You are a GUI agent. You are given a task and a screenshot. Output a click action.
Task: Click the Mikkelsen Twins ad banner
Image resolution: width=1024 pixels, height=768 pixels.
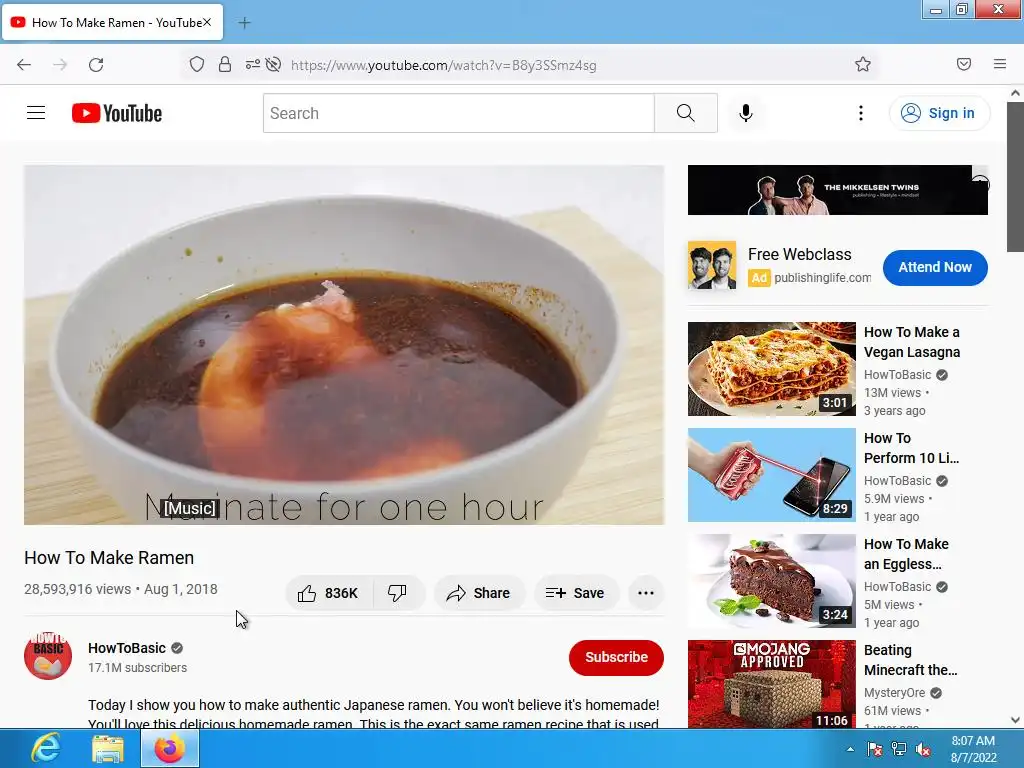pos(837,189)
